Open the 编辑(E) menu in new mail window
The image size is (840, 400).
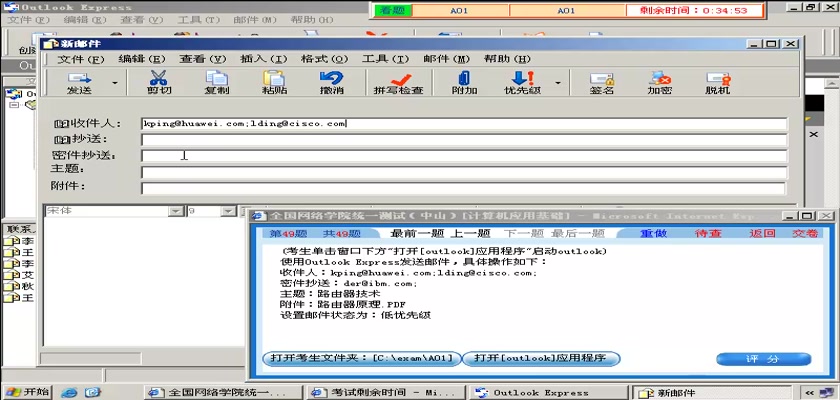coord(142,59)
